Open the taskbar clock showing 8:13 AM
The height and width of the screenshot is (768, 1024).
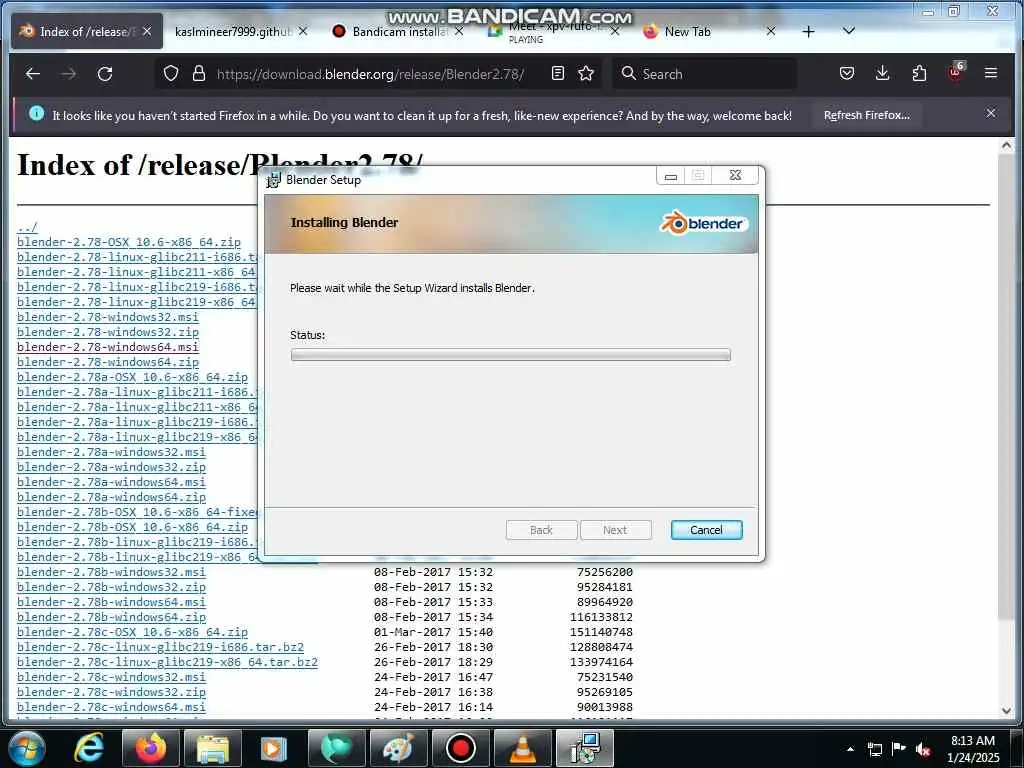pyautogui.click(x=972, y=748)
